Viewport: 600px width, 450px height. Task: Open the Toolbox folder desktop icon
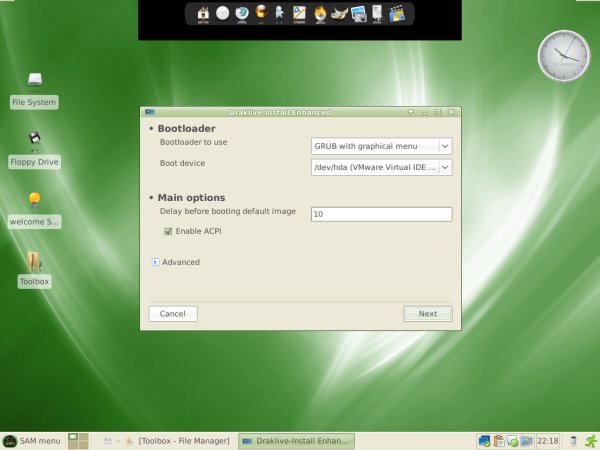pyautogui.click(x=34, y=261)
